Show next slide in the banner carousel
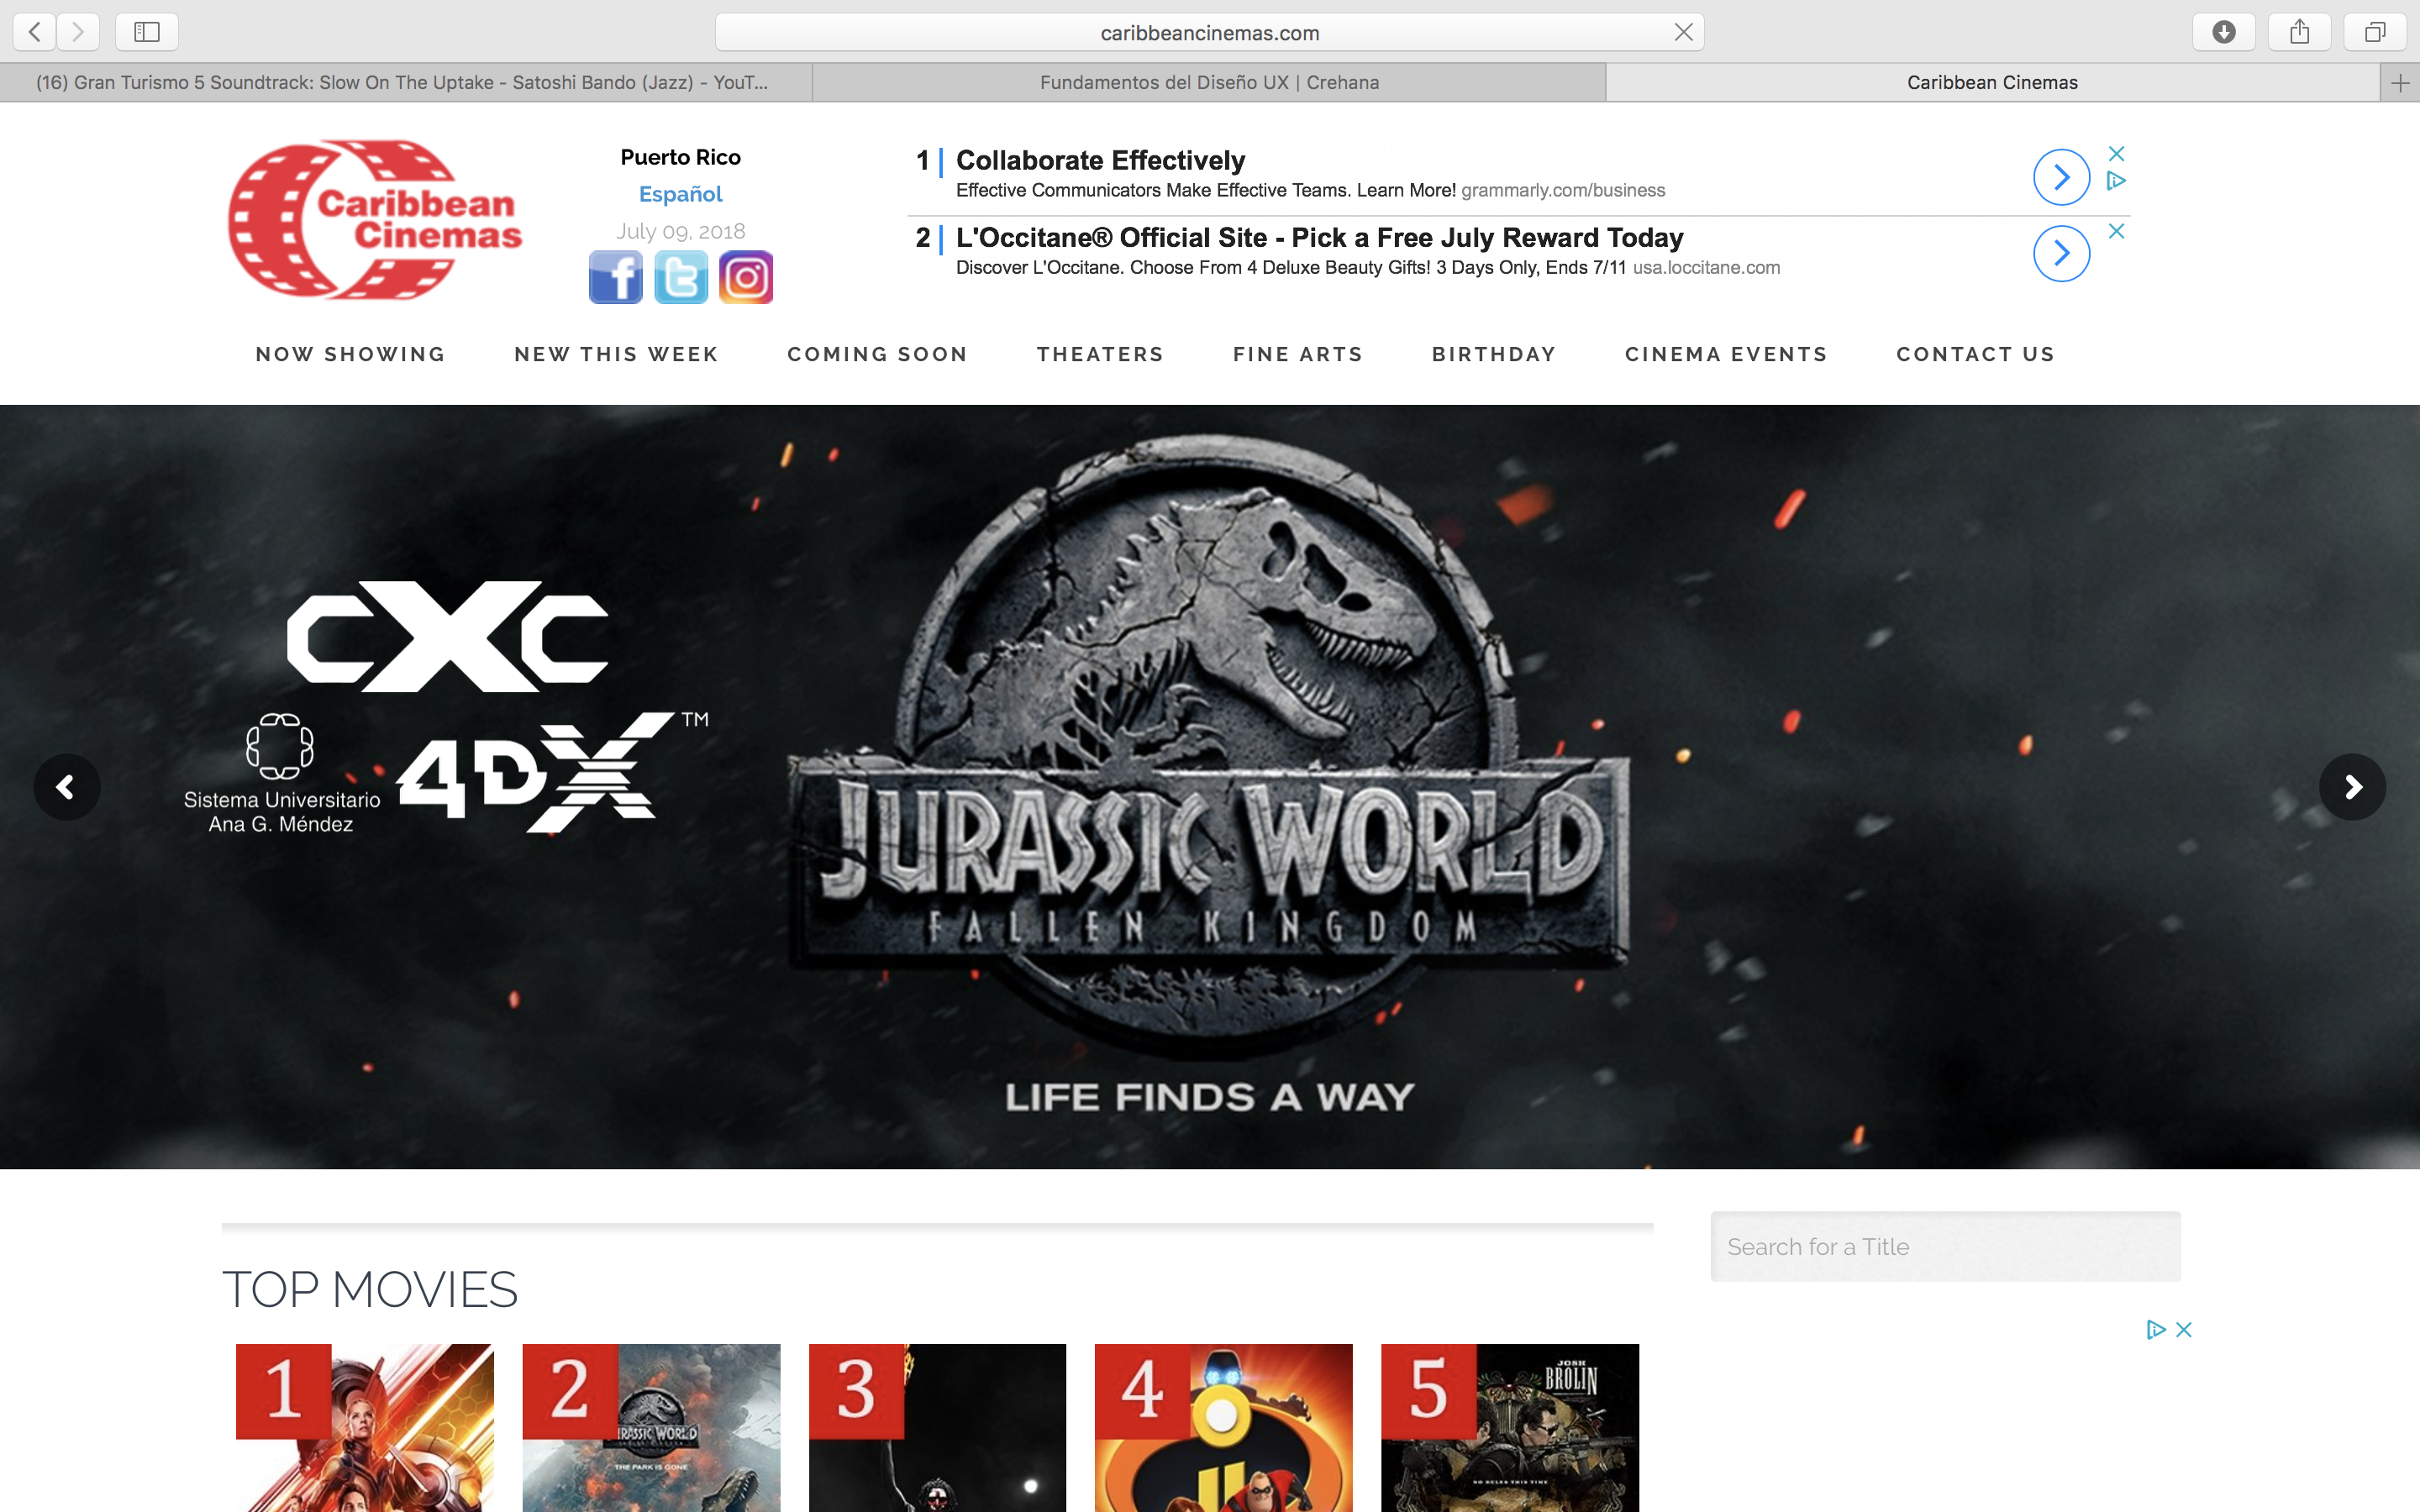This screenshot has width=2420, height=1512. point(2352,787)
